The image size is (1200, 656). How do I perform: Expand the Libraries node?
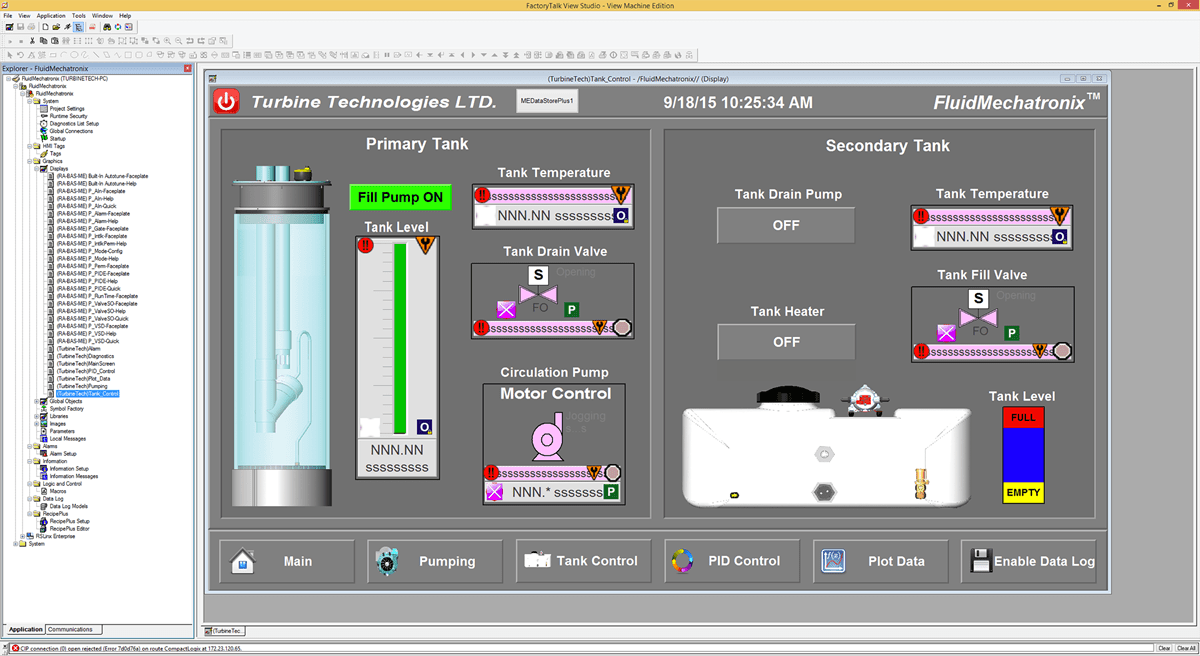37,416
